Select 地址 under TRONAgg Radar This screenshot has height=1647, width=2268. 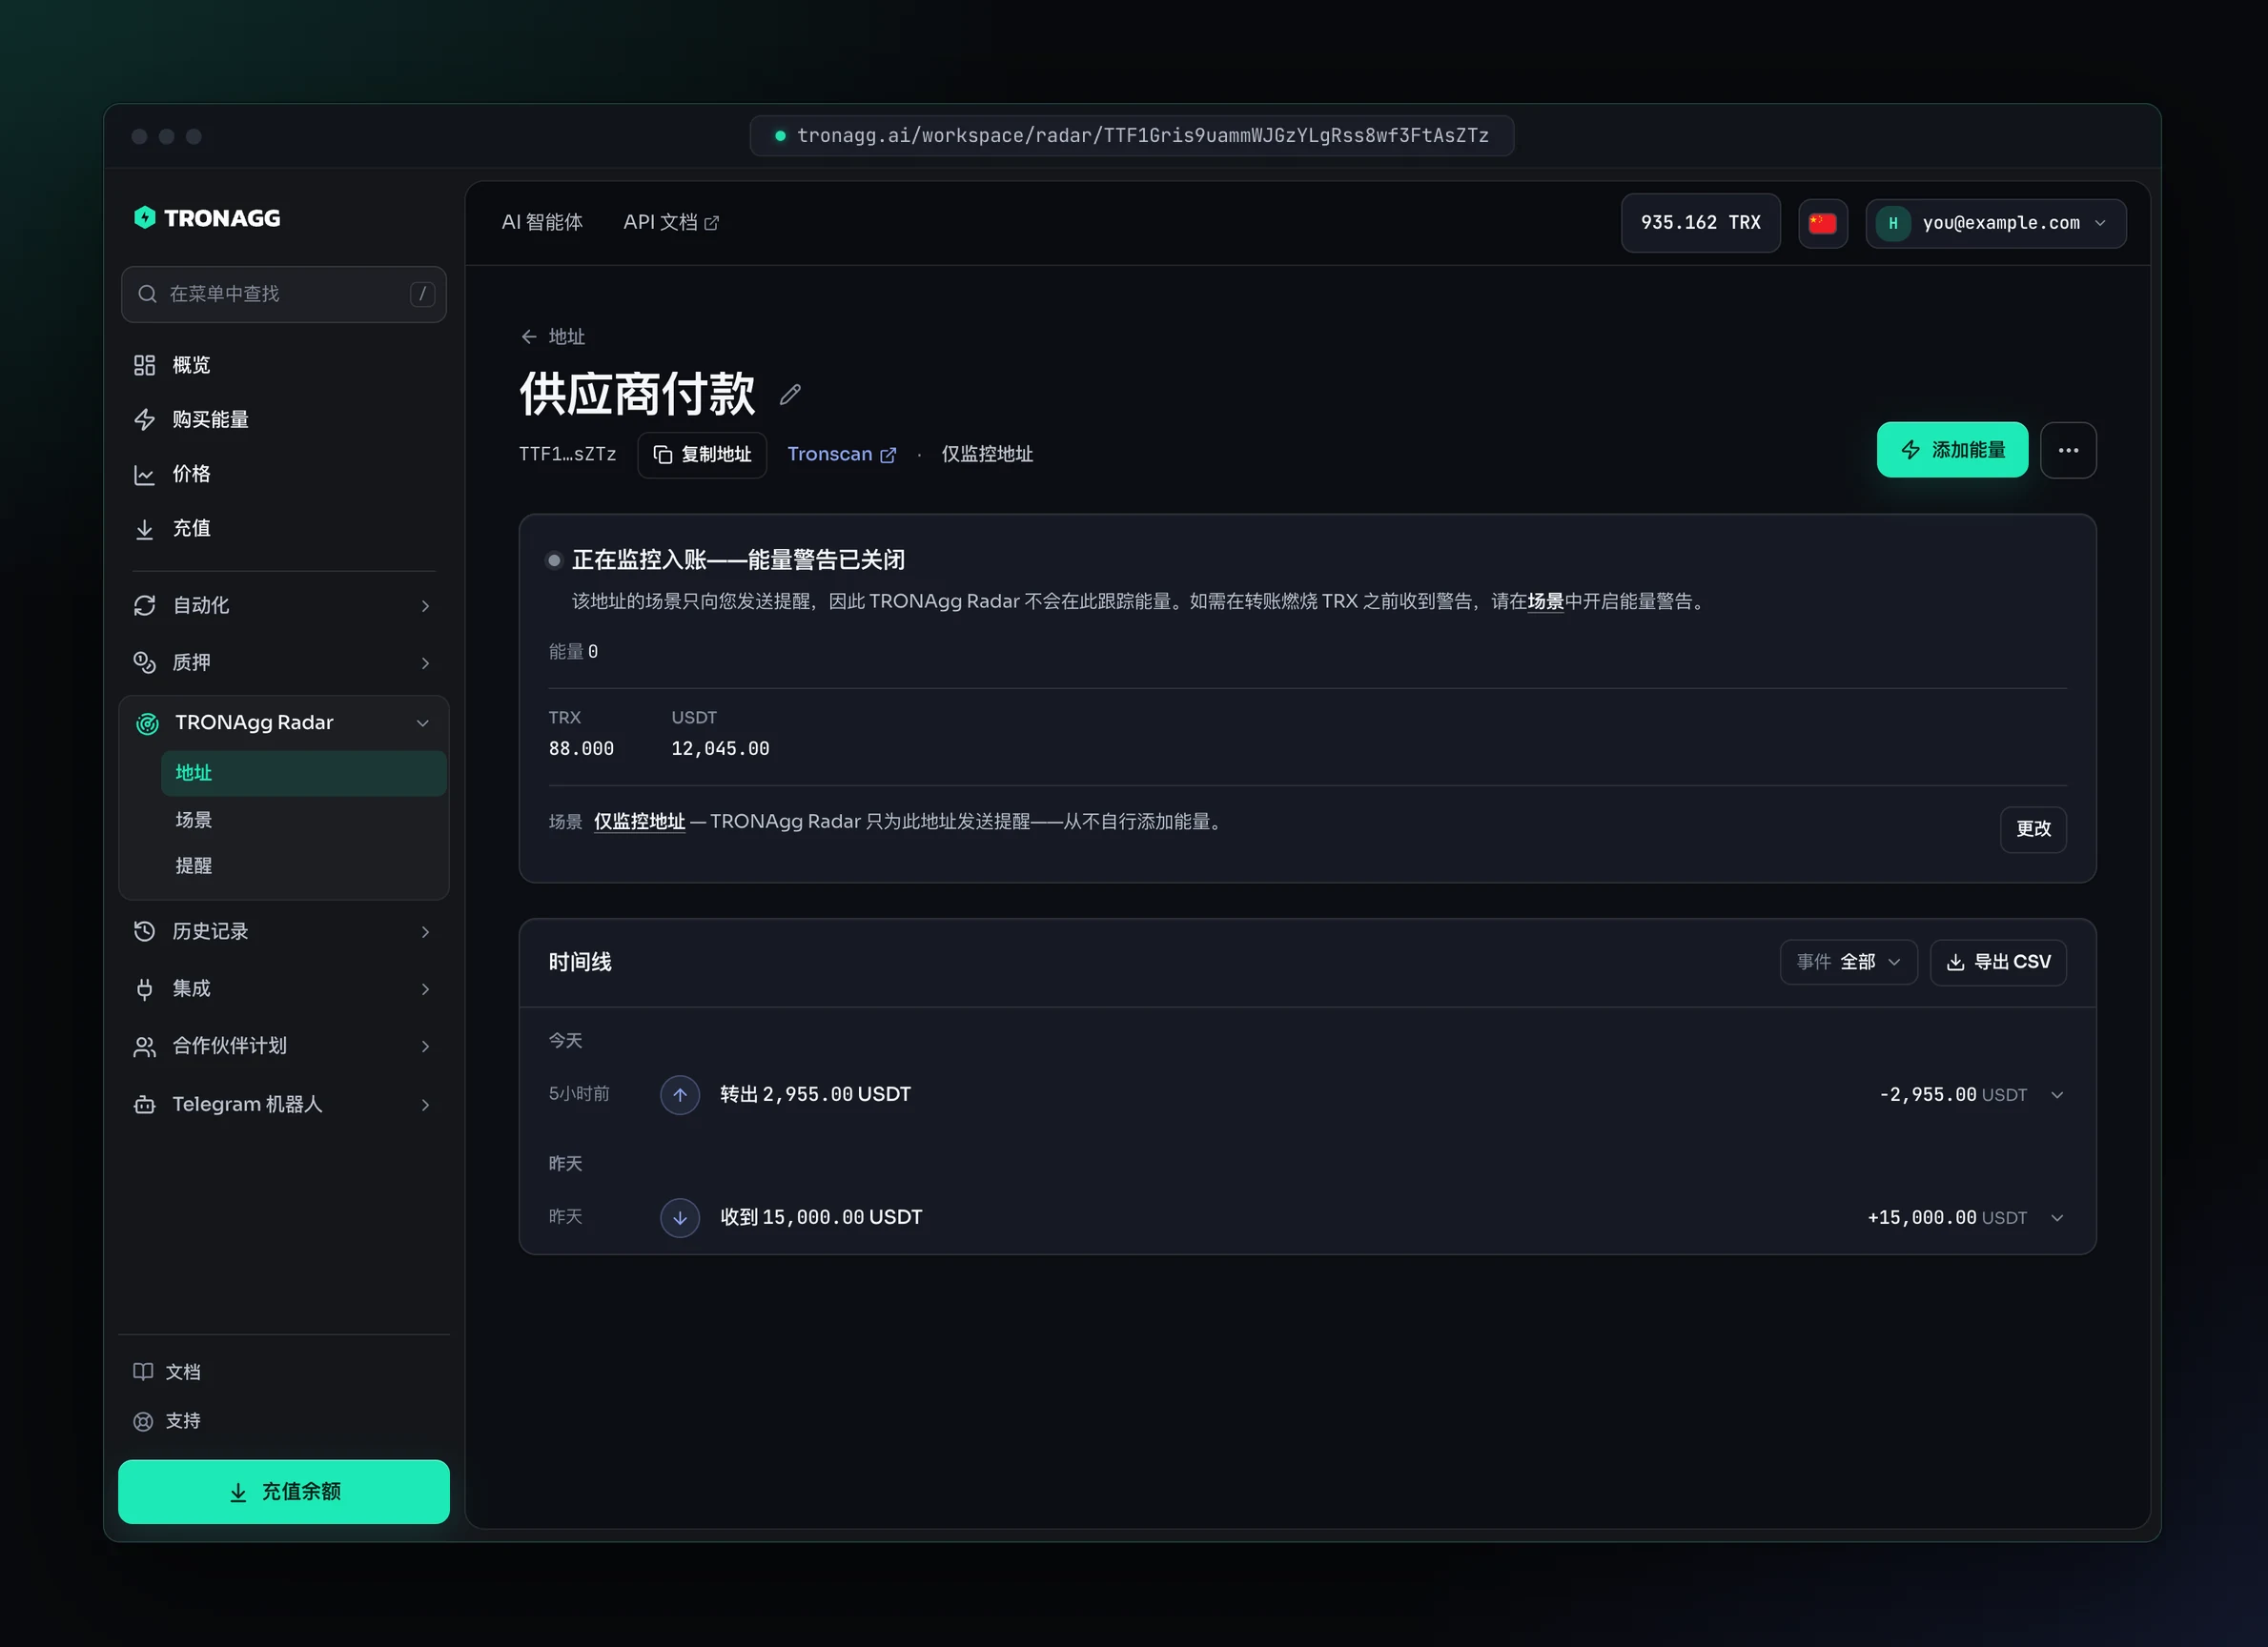pos(303,773)
